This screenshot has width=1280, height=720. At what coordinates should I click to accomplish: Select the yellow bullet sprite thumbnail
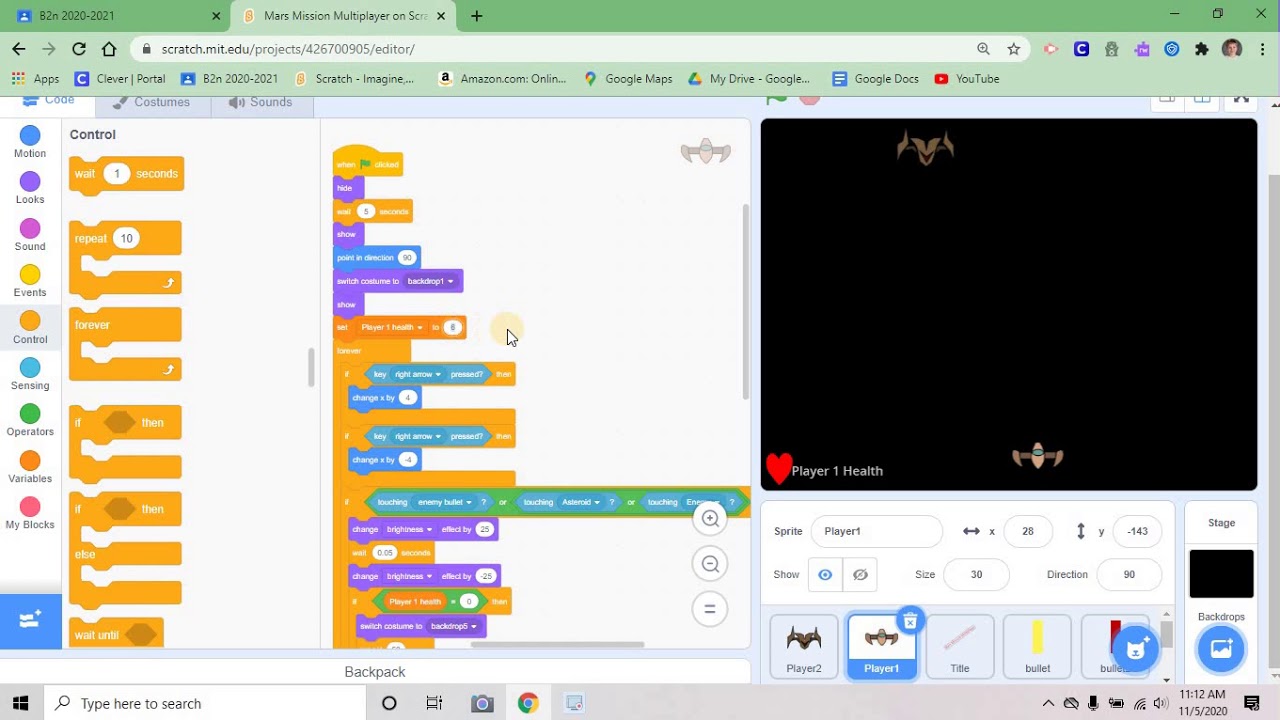coord(1038,647)
